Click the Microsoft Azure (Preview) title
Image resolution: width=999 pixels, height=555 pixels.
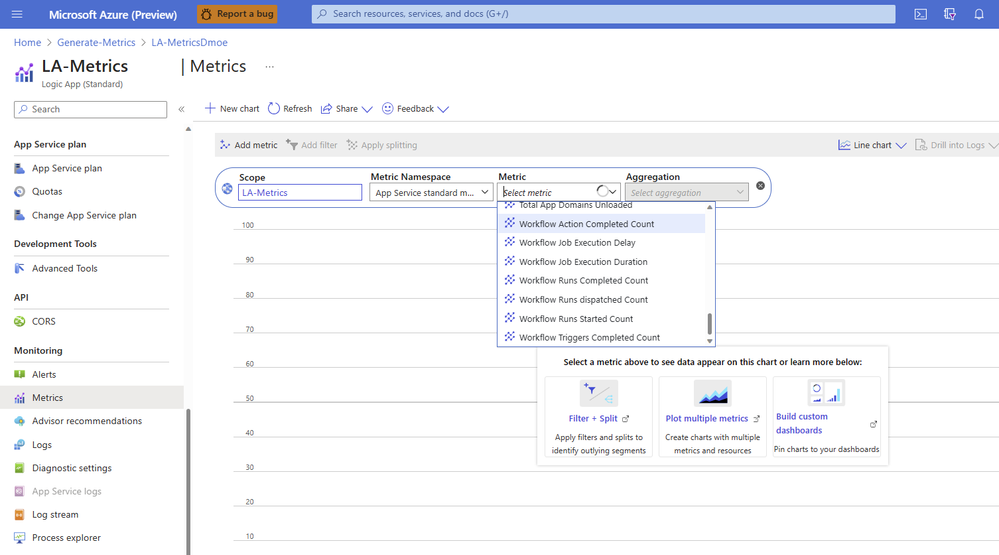pos(113,14)
